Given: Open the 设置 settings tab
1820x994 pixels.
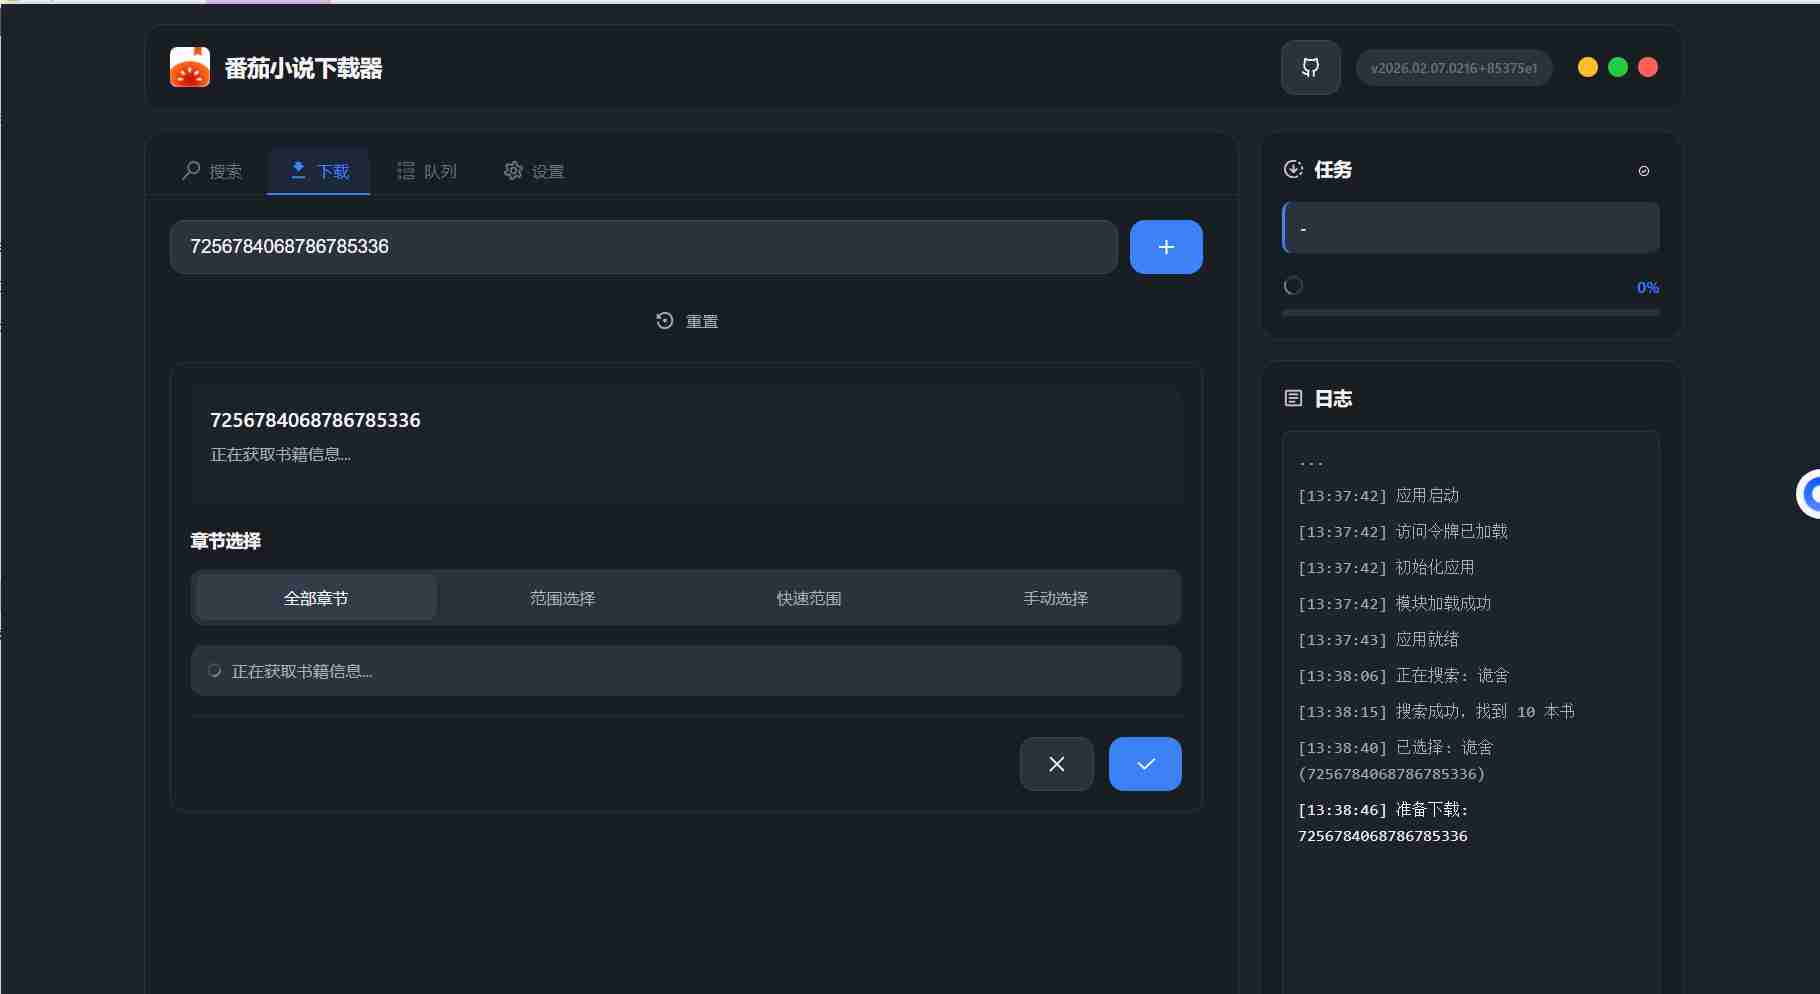Looking at the screenshot, I should pos(534,171).
